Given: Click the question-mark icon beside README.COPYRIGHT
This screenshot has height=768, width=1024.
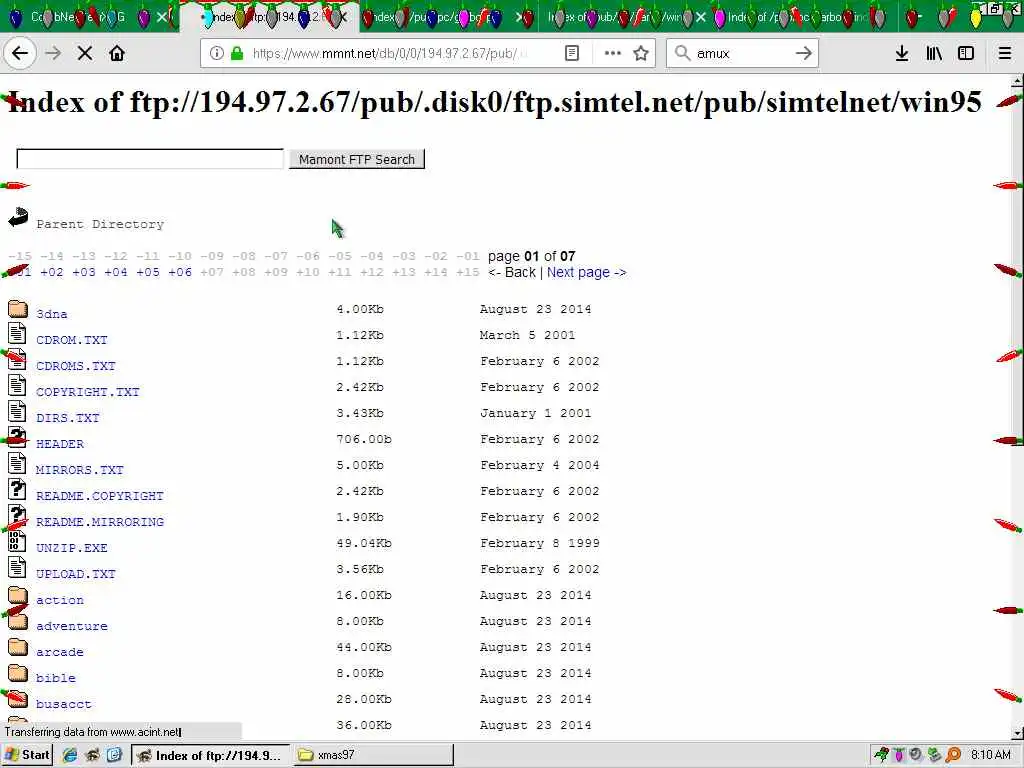Looking at the screenshot, I should (17, 490).
